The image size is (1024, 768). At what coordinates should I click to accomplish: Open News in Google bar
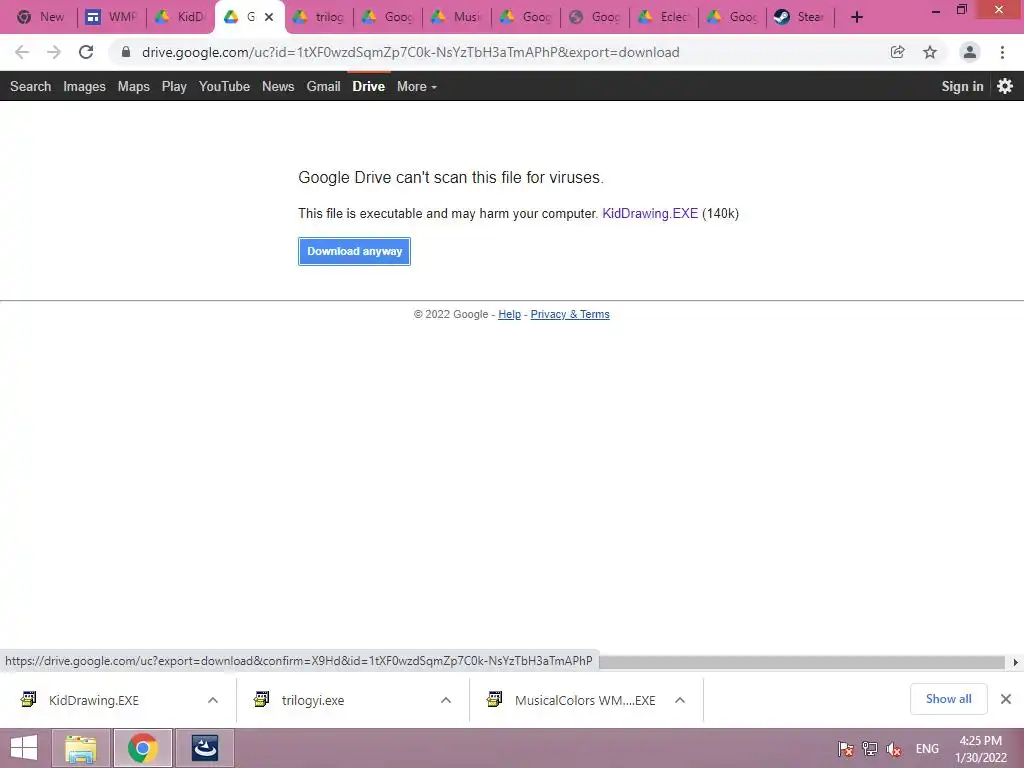(x=278, y=86)
